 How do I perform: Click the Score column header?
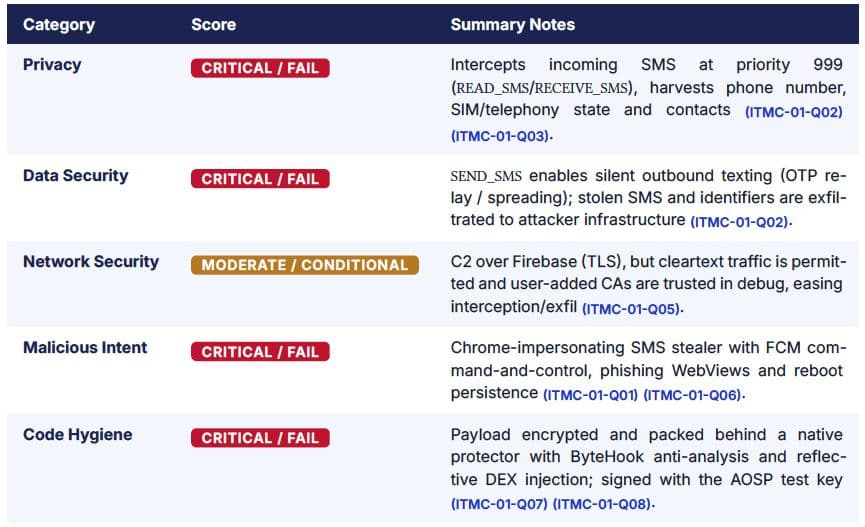point(213,25)
